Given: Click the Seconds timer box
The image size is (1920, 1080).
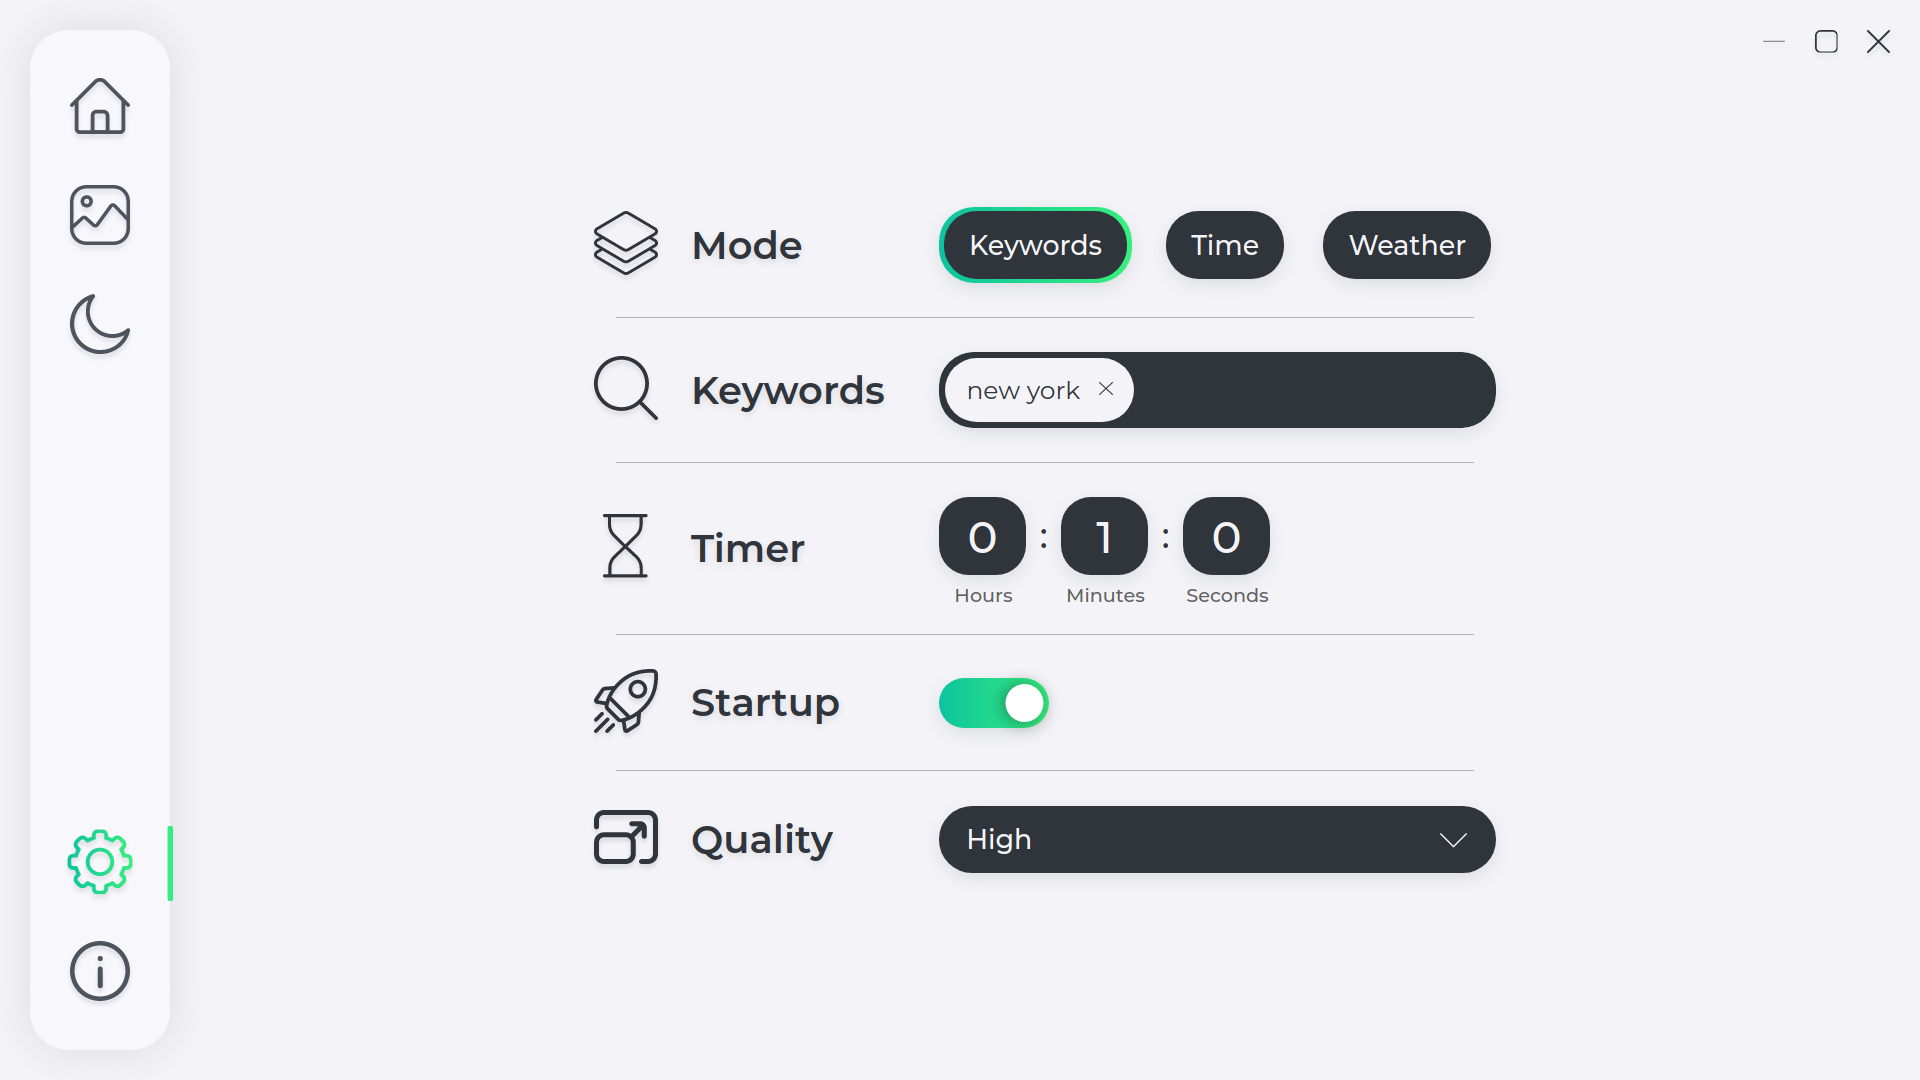Looking at the screenshot, I should coord(1226,537).
